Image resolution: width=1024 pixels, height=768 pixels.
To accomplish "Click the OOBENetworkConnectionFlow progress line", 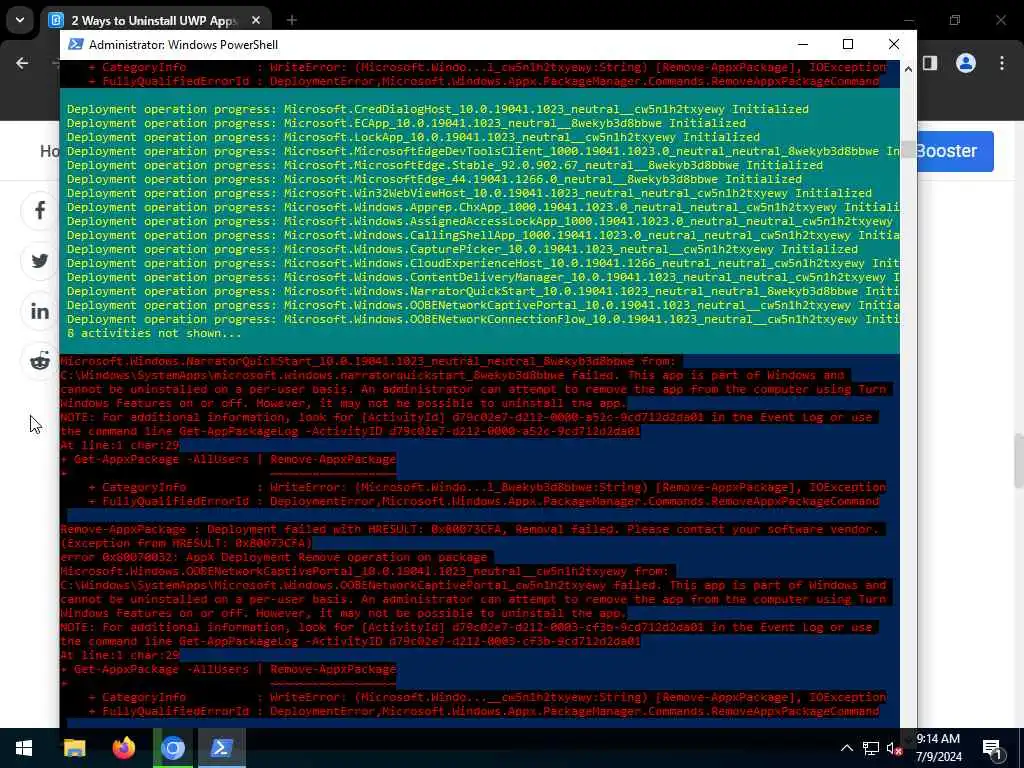I will coord(483,319).
